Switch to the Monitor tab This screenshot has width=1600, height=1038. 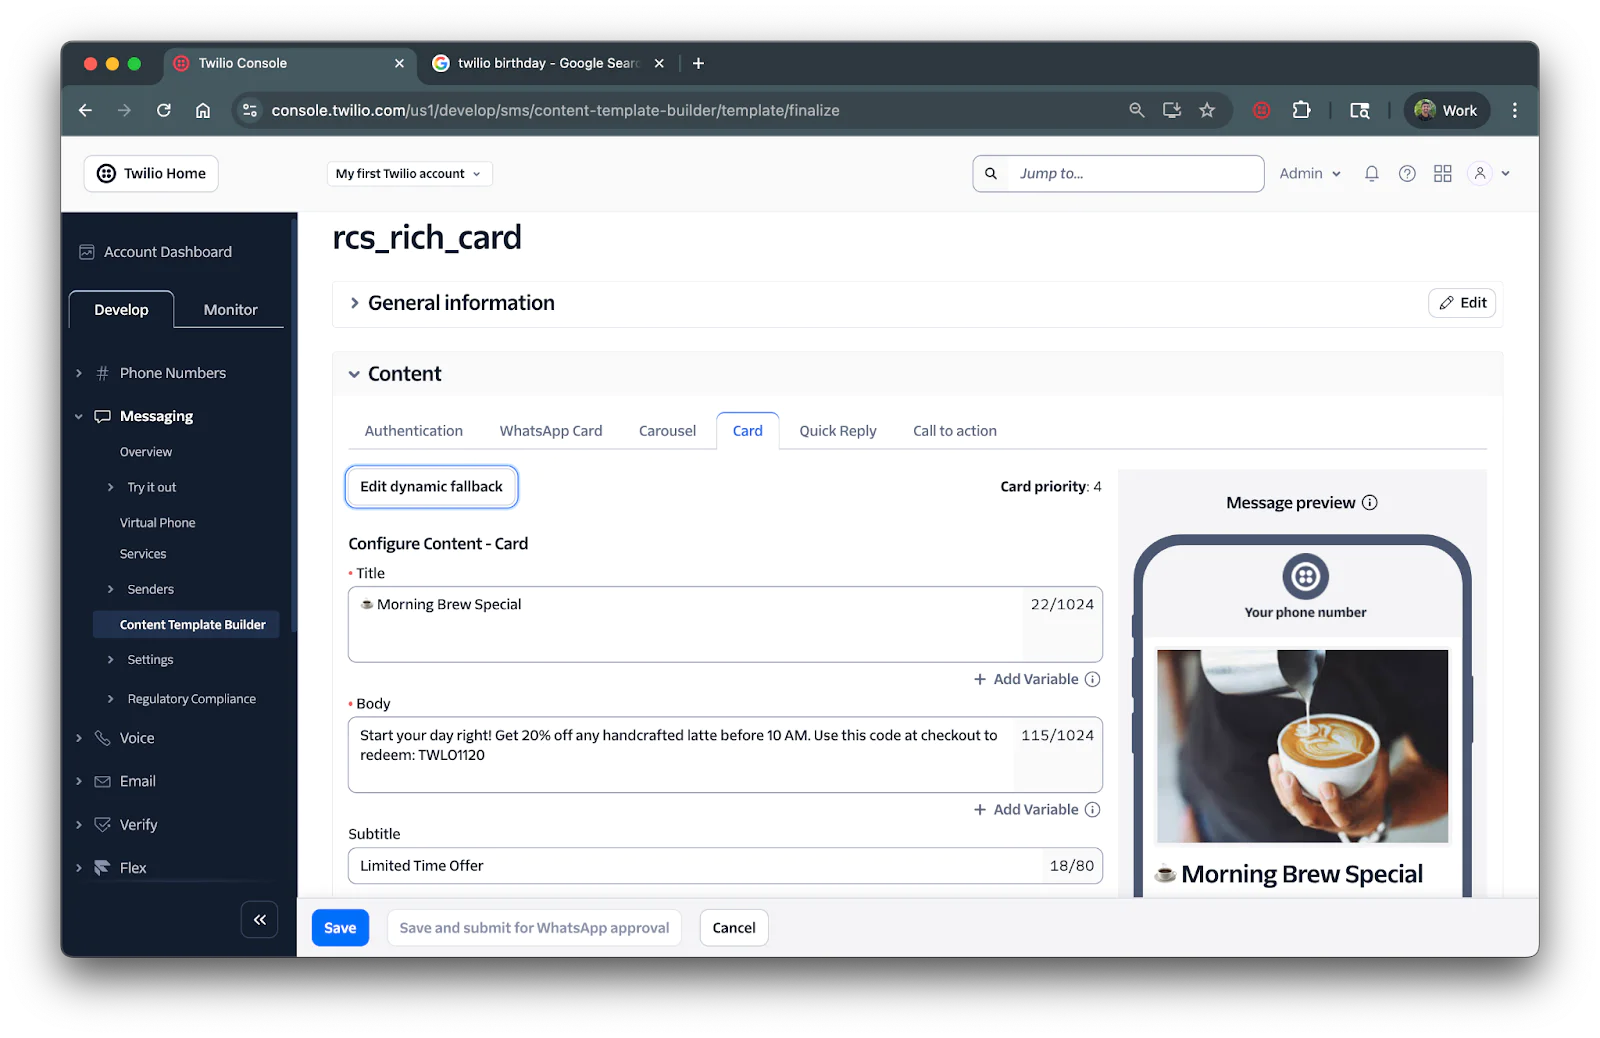point(229,309)
